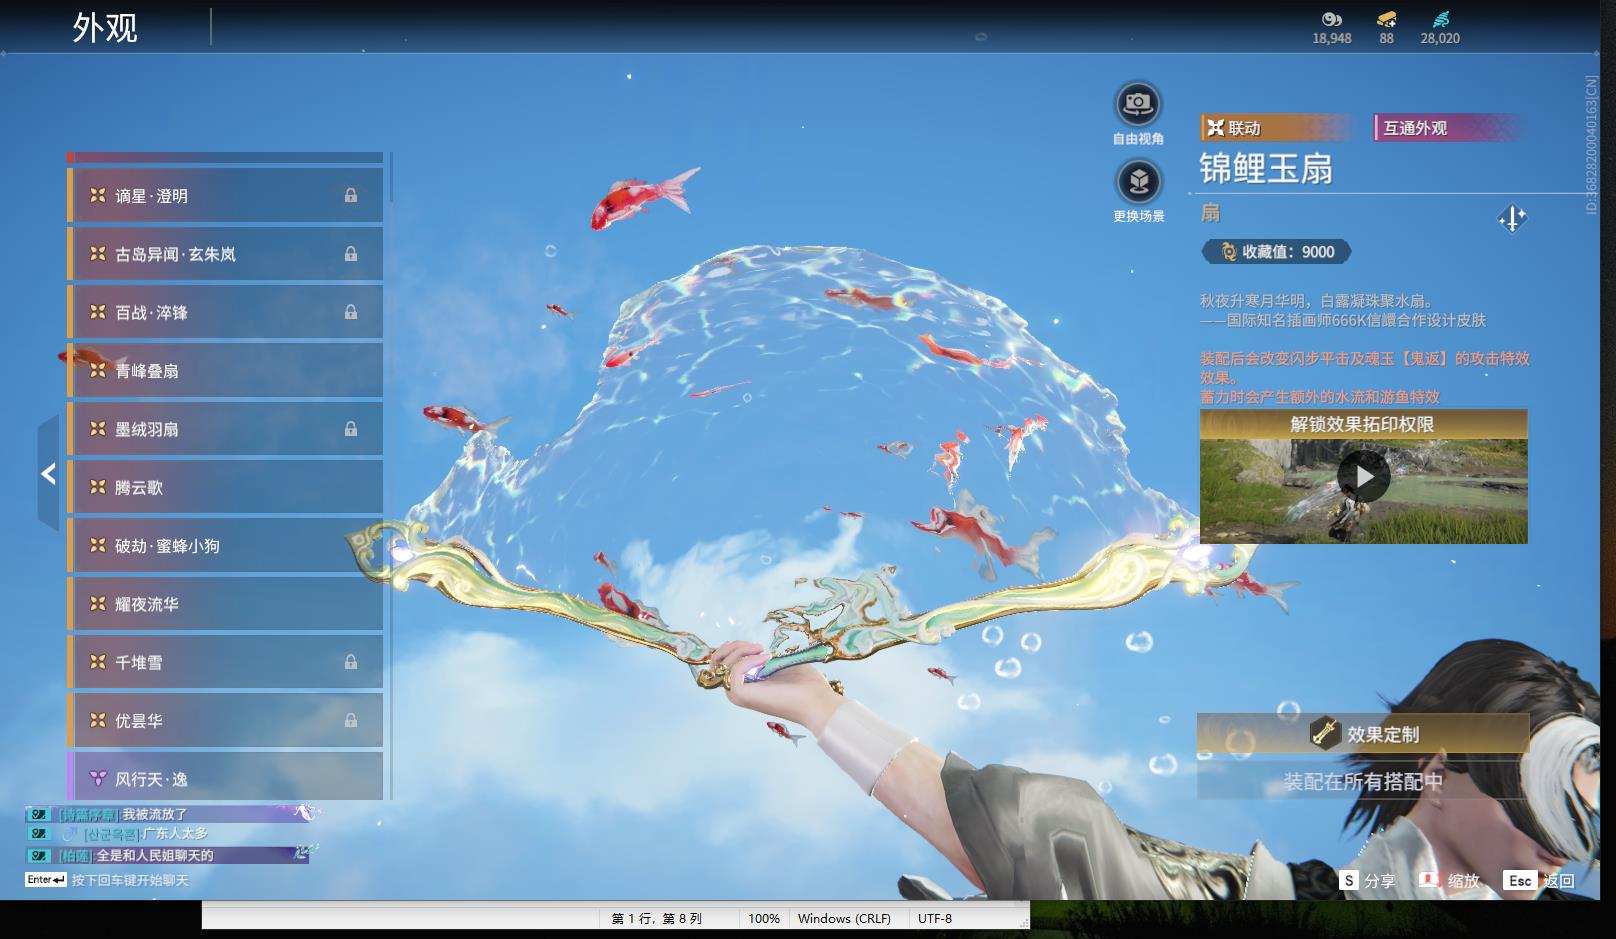The height and width of the screenshot is (939, 1616).
Task: Click the lock icon on 百战·淬锋
Action: point(351,312)
